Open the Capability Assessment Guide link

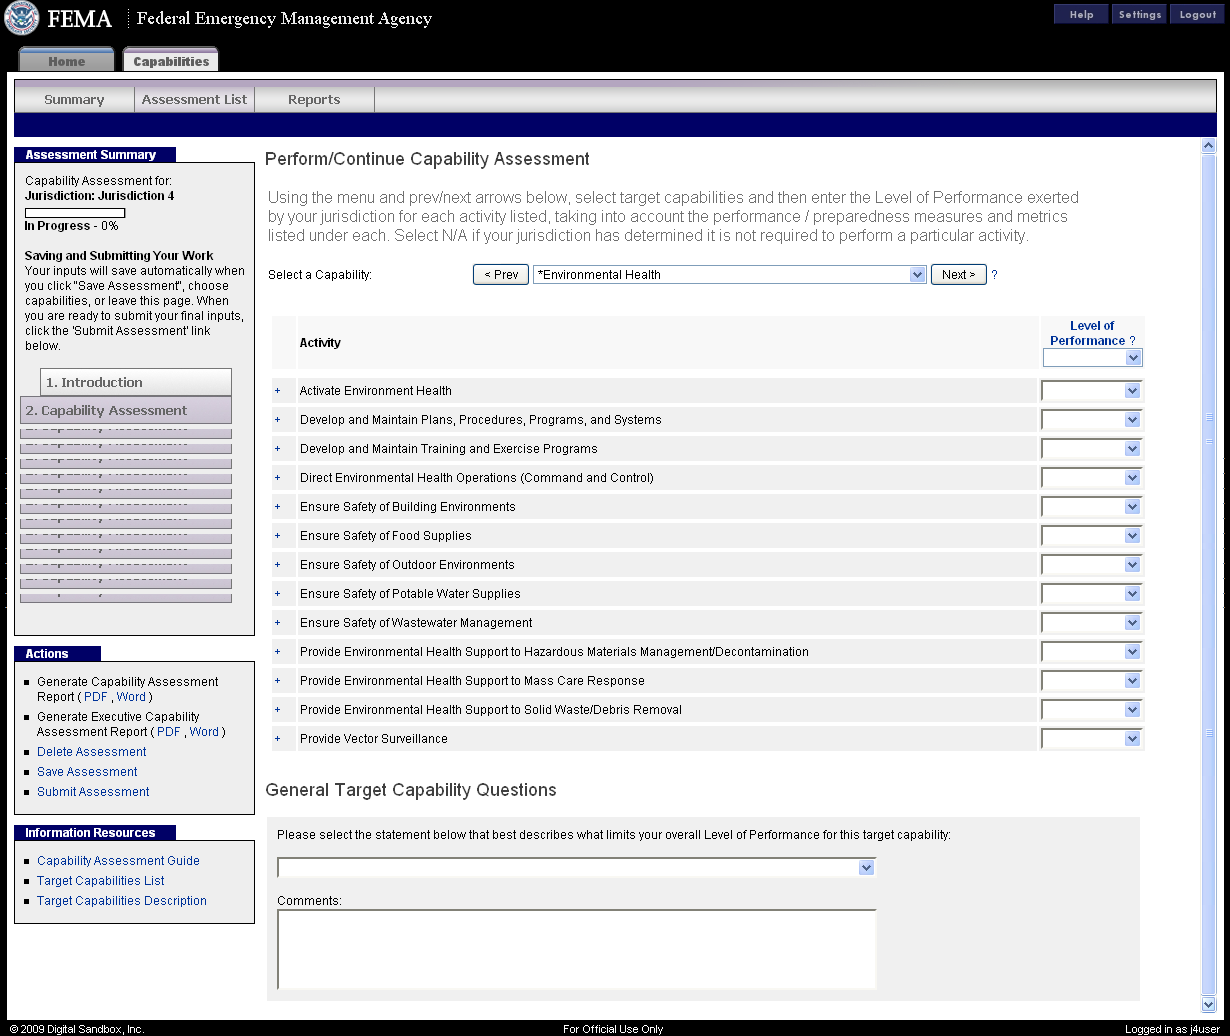[118, 861]
